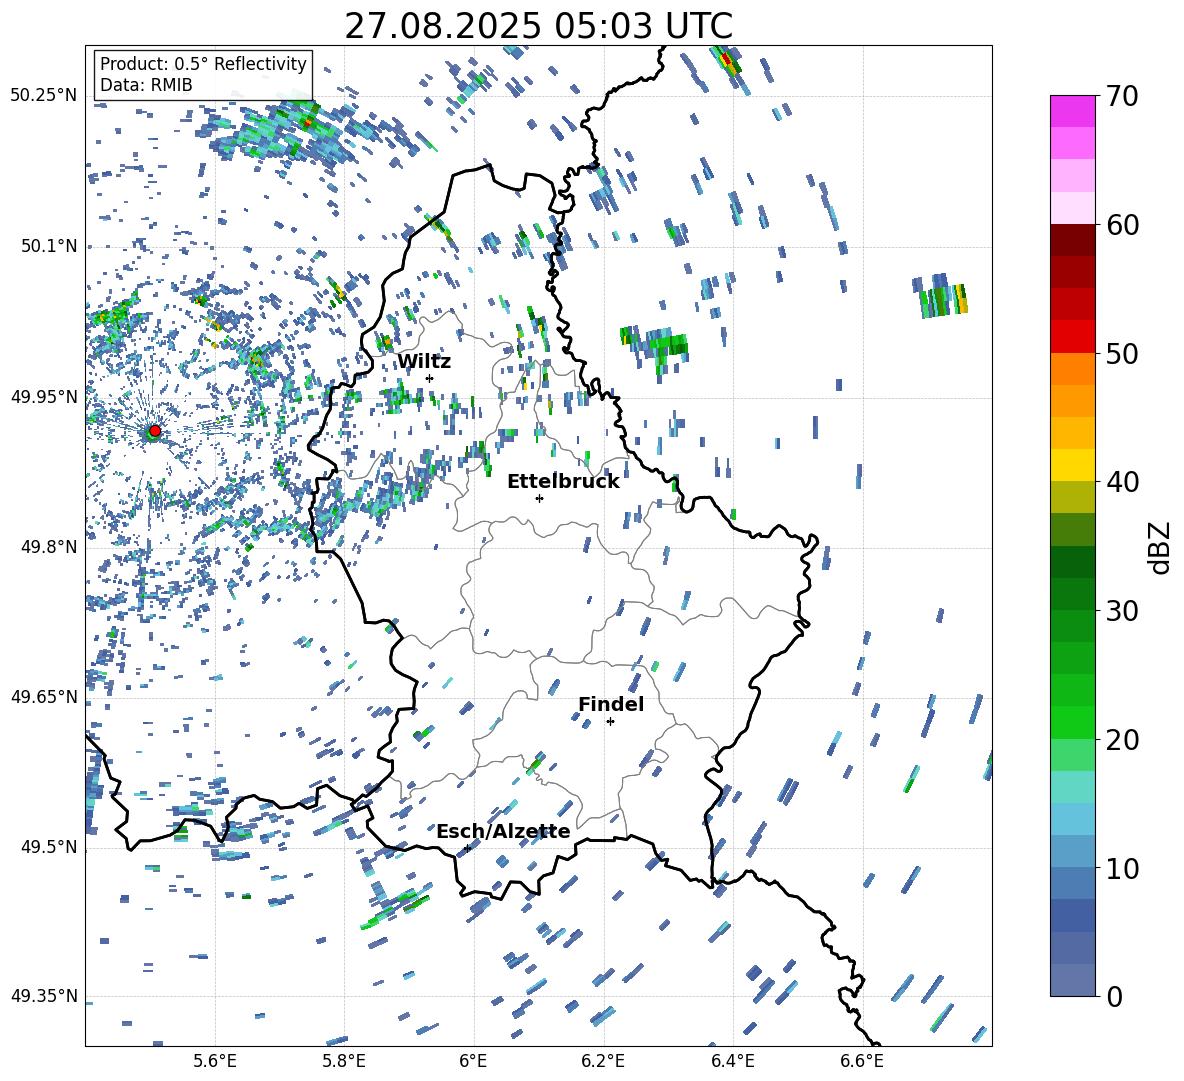This screenshot has width=1184, height=1081.
Task: Click the 5.6°E longitude label
Action: pyautogui.click(x=215, y=1061)
